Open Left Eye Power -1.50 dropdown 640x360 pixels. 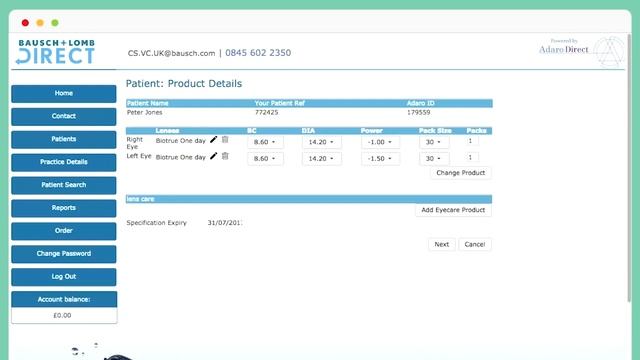pos(380,158)
